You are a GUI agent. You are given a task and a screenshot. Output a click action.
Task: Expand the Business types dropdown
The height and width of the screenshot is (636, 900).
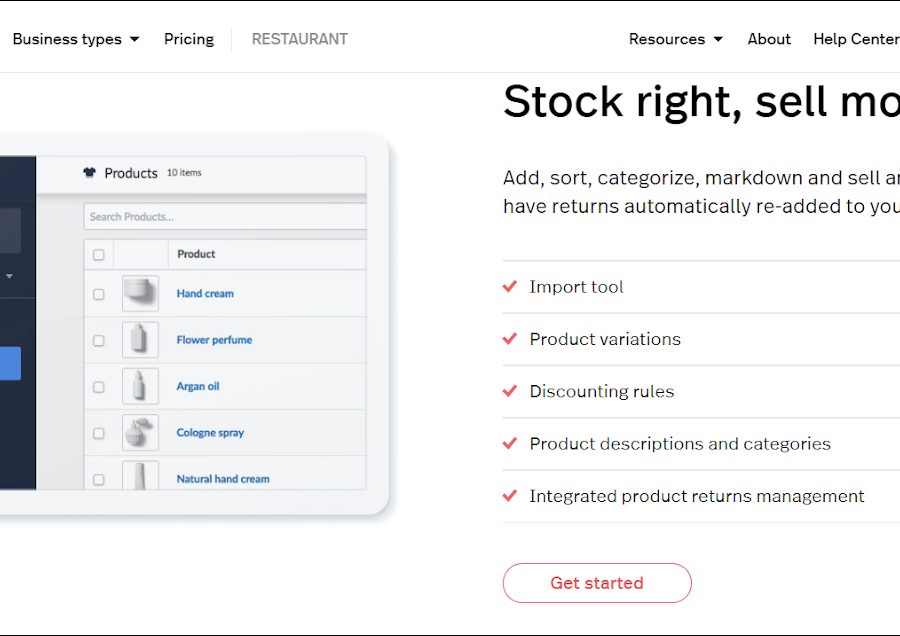pos(76,39)
